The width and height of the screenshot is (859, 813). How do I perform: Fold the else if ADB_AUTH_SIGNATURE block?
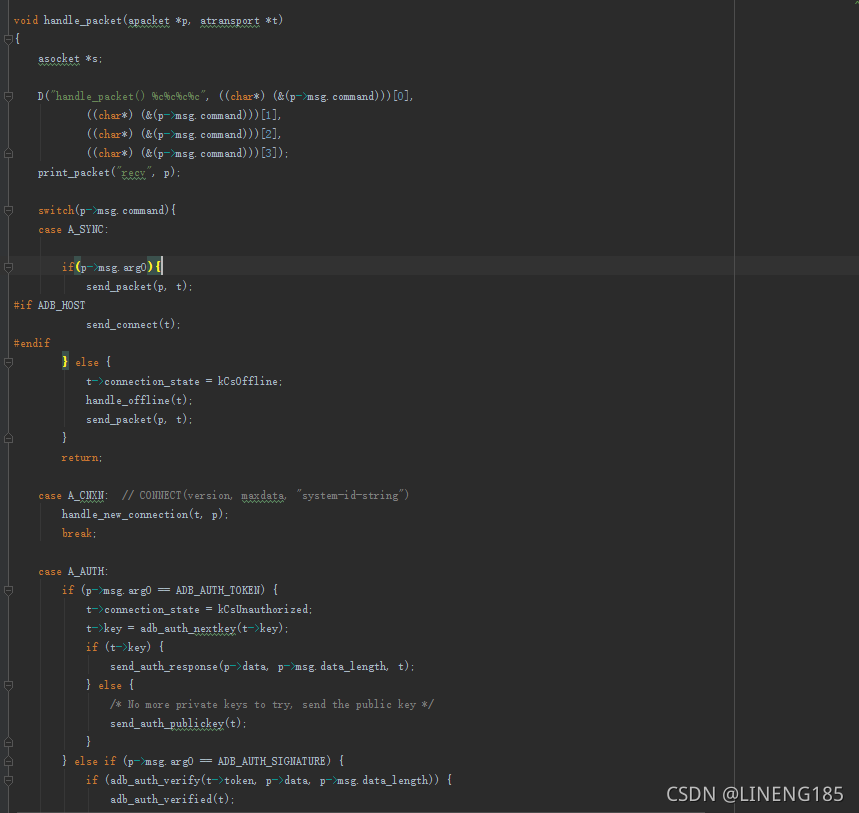8,761
